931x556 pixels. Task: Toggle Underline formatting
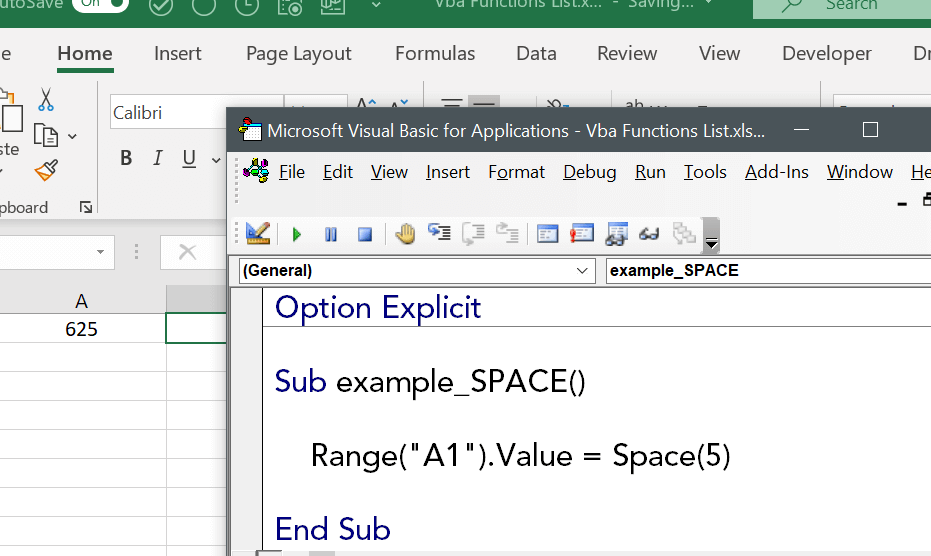pos(189,158)
